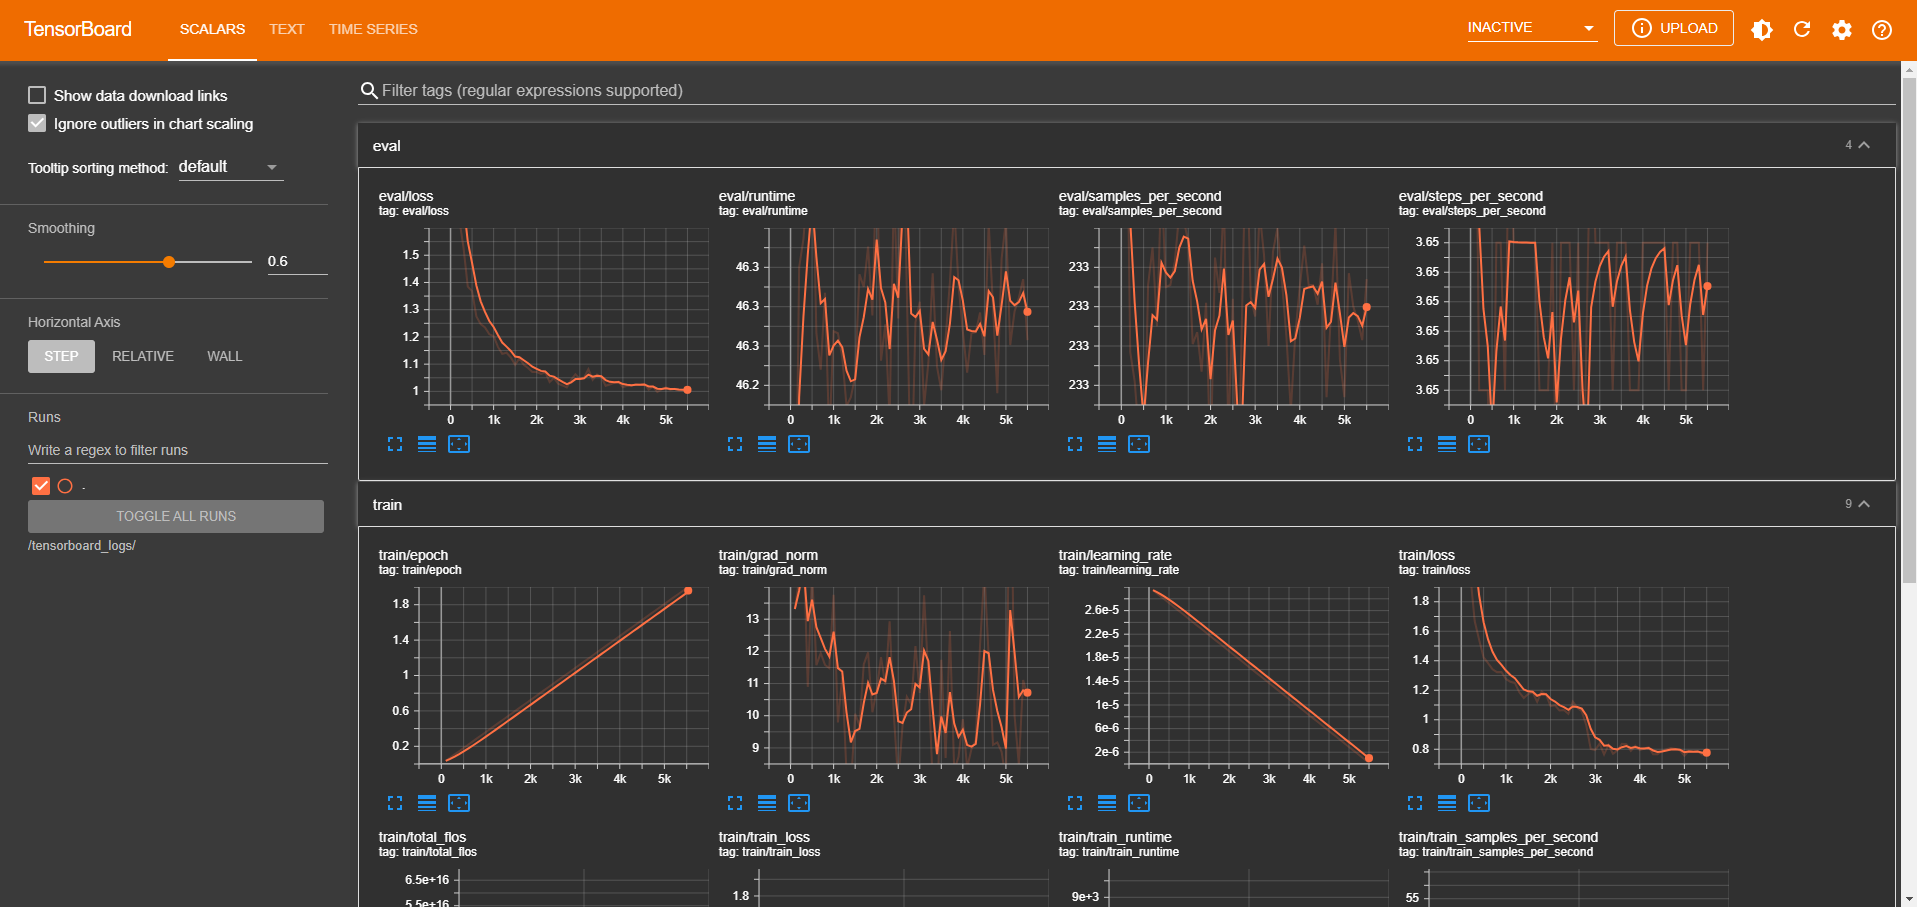Click the train/total_flos chart title
The width and height of the screenshot is (1917, 907).
(422, 837)
